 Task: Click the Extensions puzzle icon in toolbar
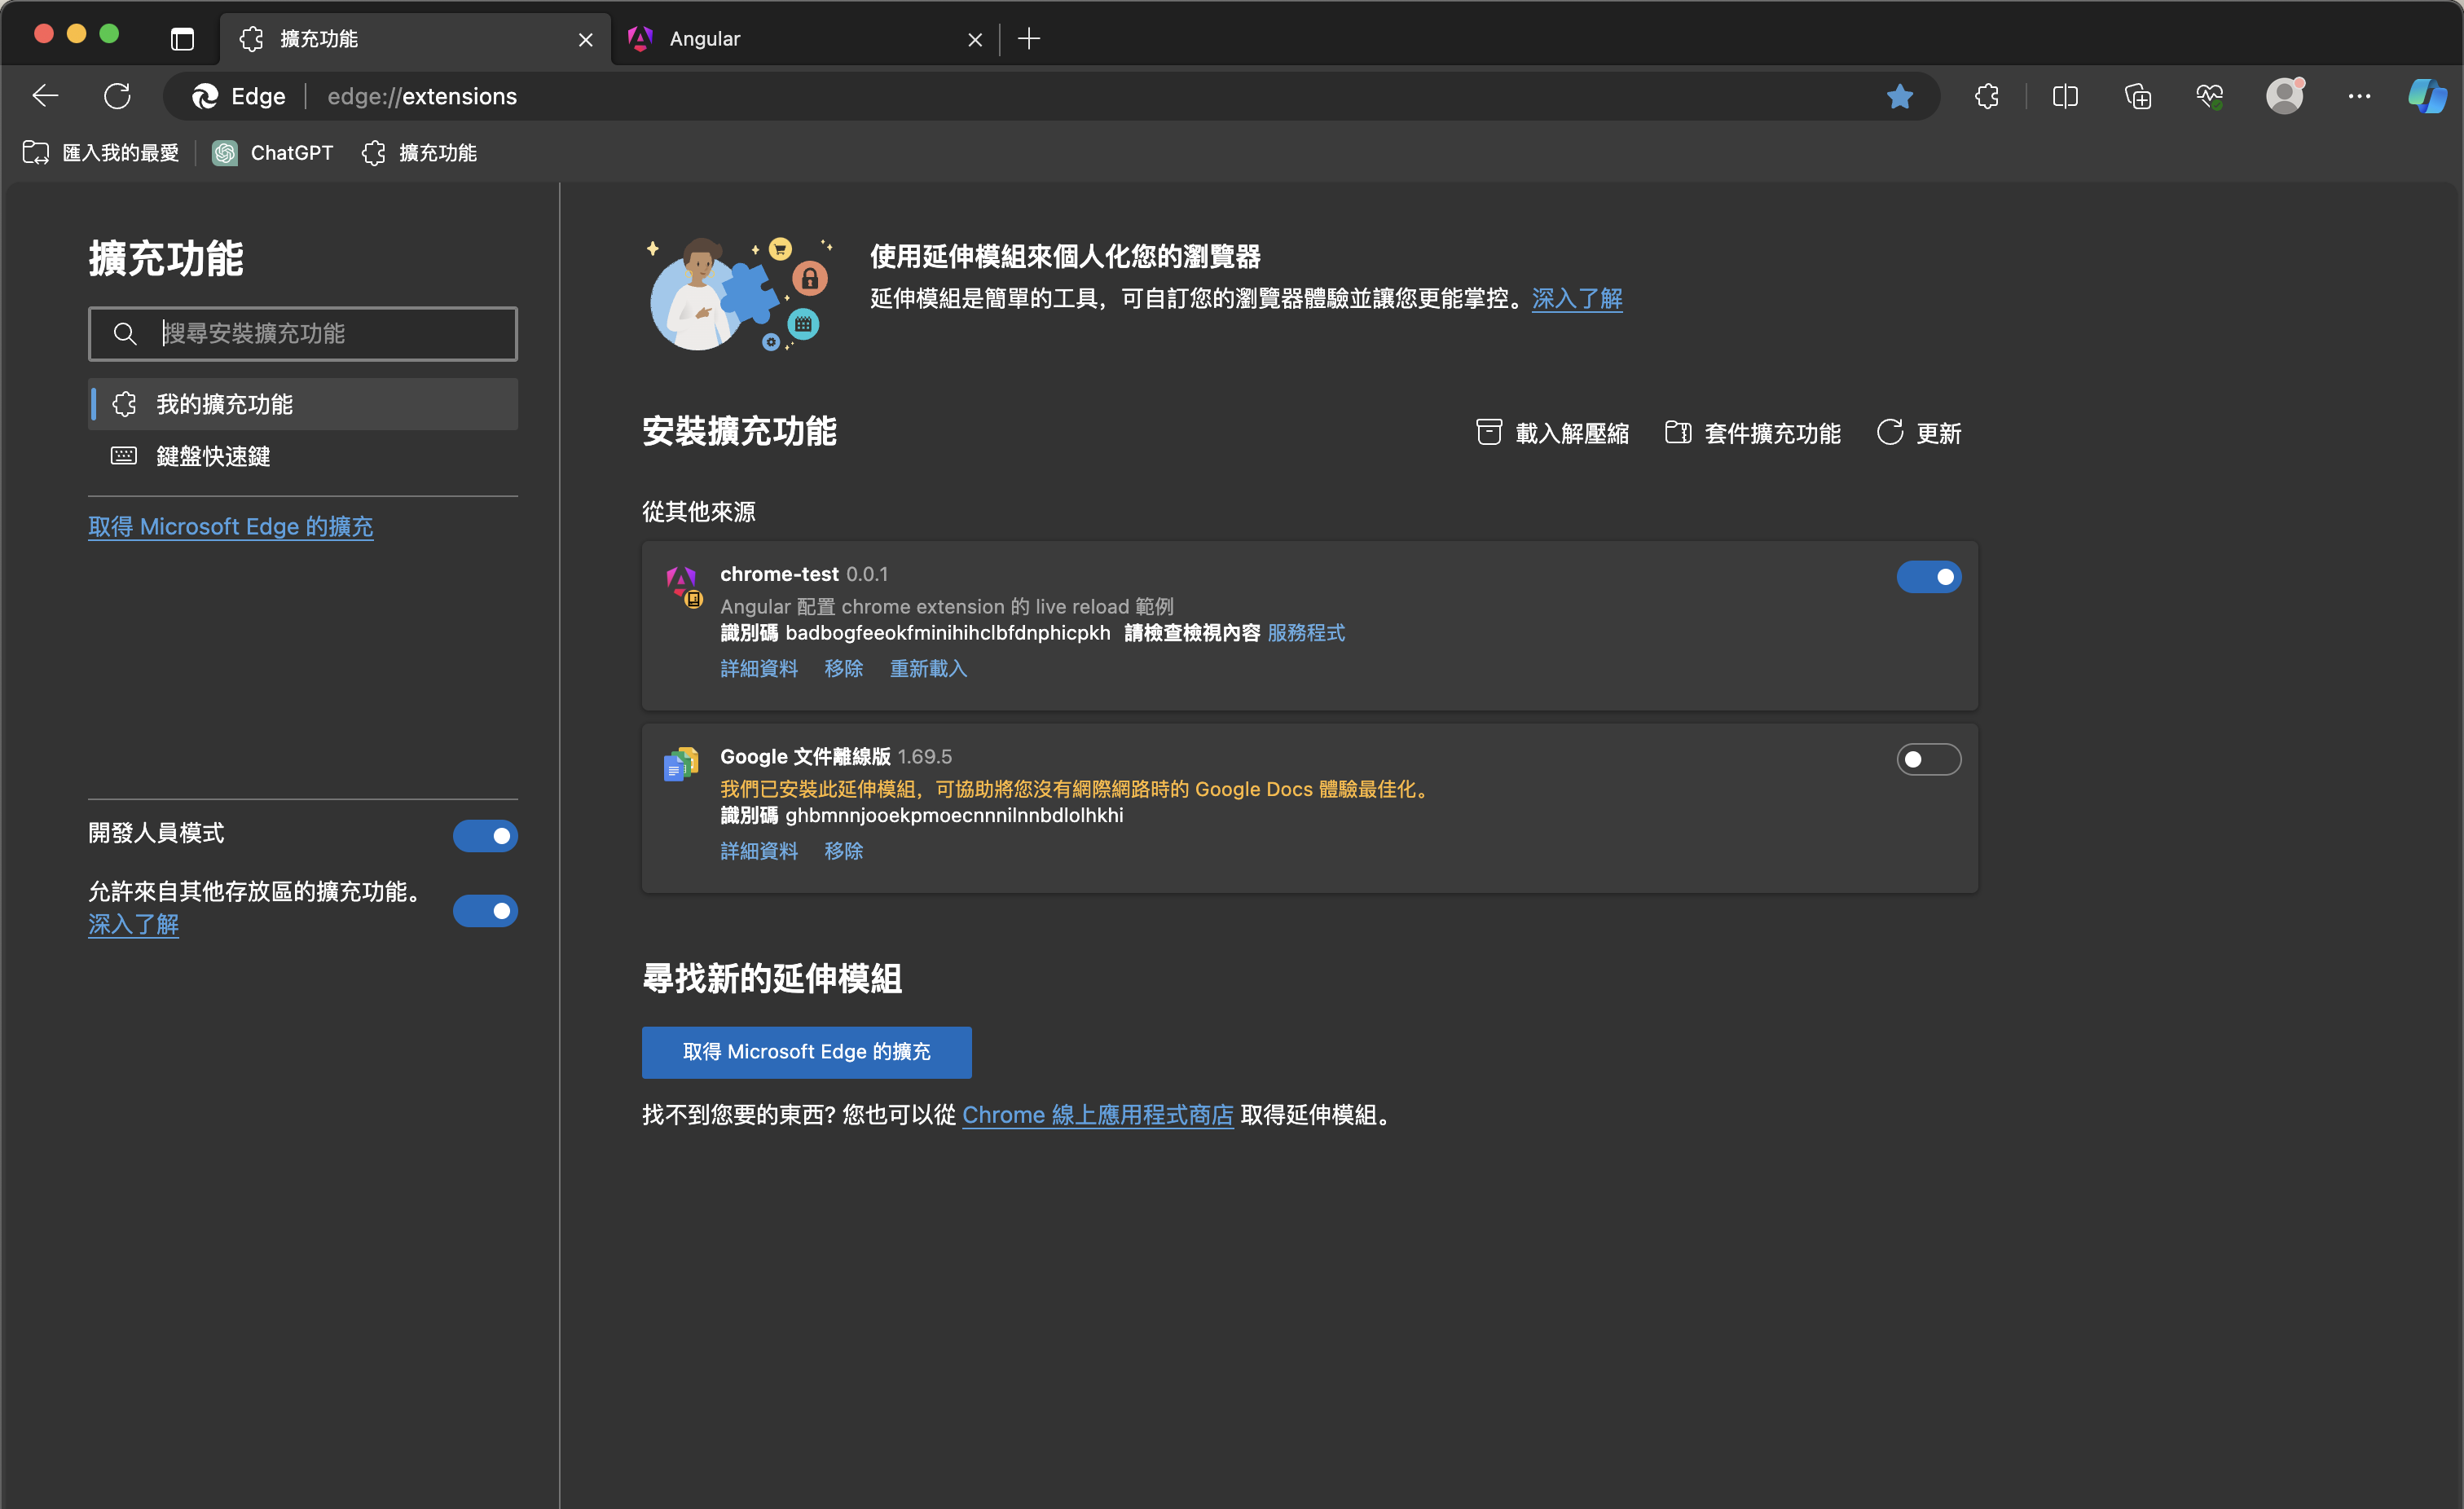(1986, 96)
